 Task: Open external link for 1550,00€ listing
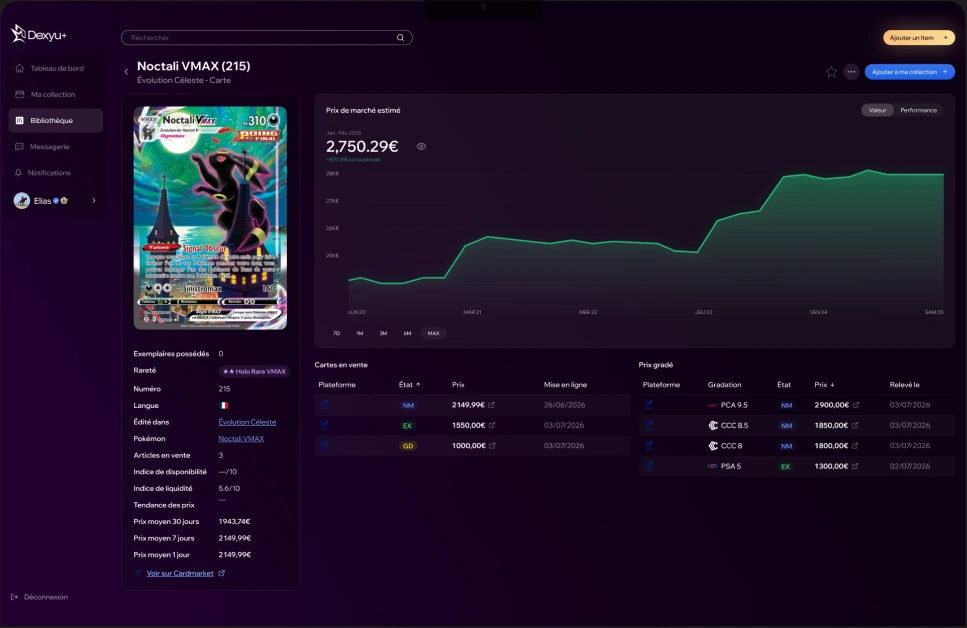pos(492,426)
